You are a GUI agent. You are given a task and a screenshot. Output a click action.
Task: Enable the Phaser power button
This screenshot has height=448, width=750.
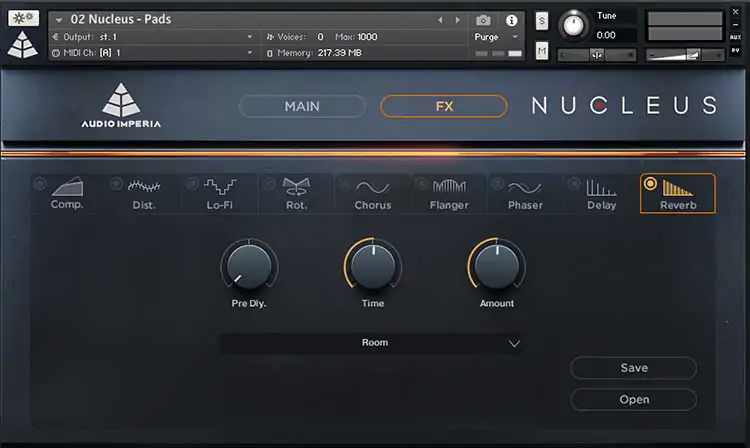pos(497,183)
